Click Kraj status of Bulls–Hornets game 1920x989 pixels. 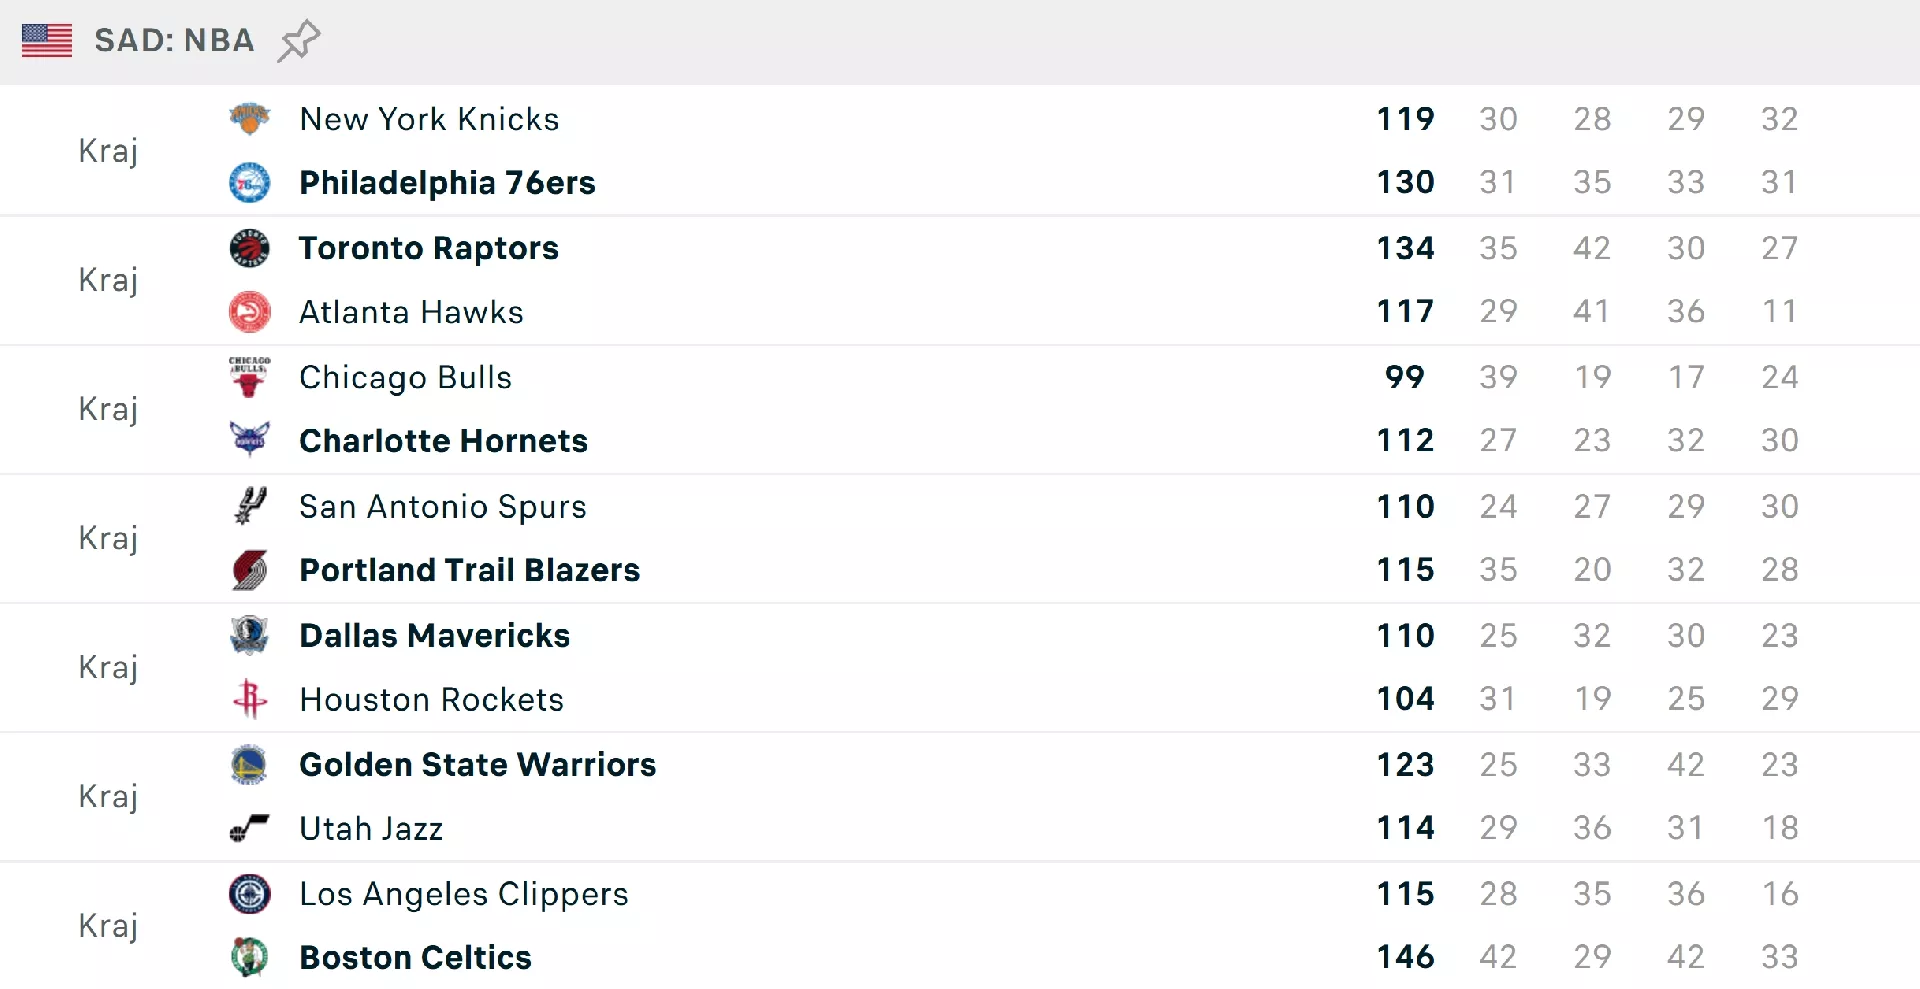[108, 409]
